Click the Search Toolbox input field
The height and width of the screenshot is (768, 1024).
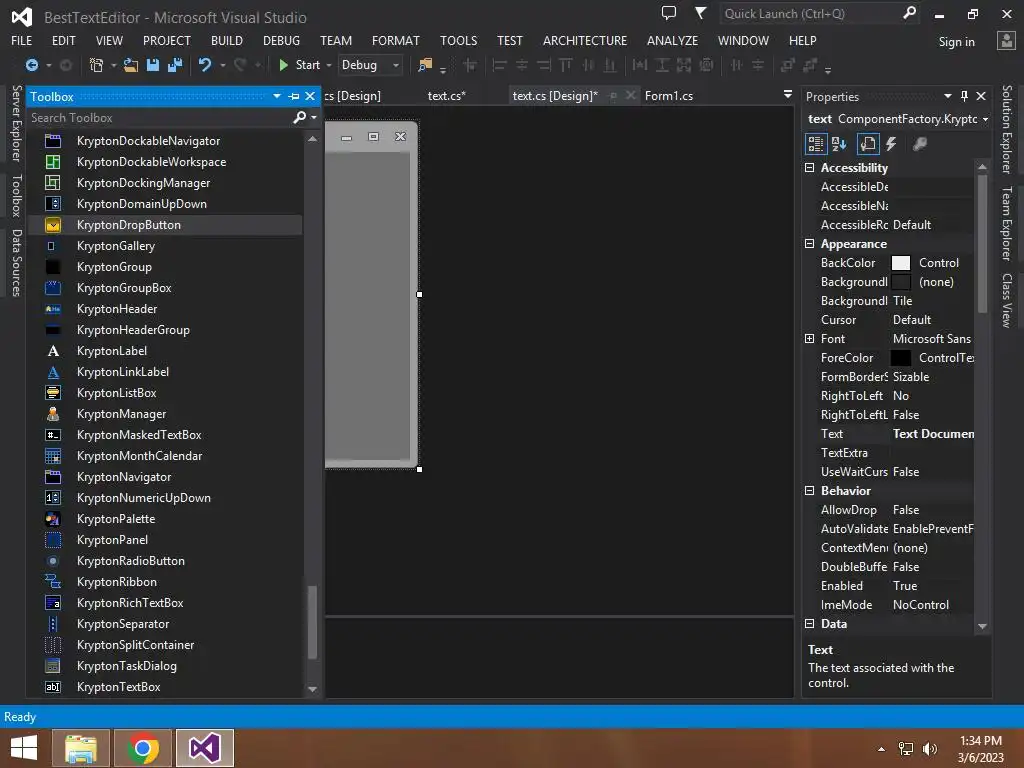[160, 118]
